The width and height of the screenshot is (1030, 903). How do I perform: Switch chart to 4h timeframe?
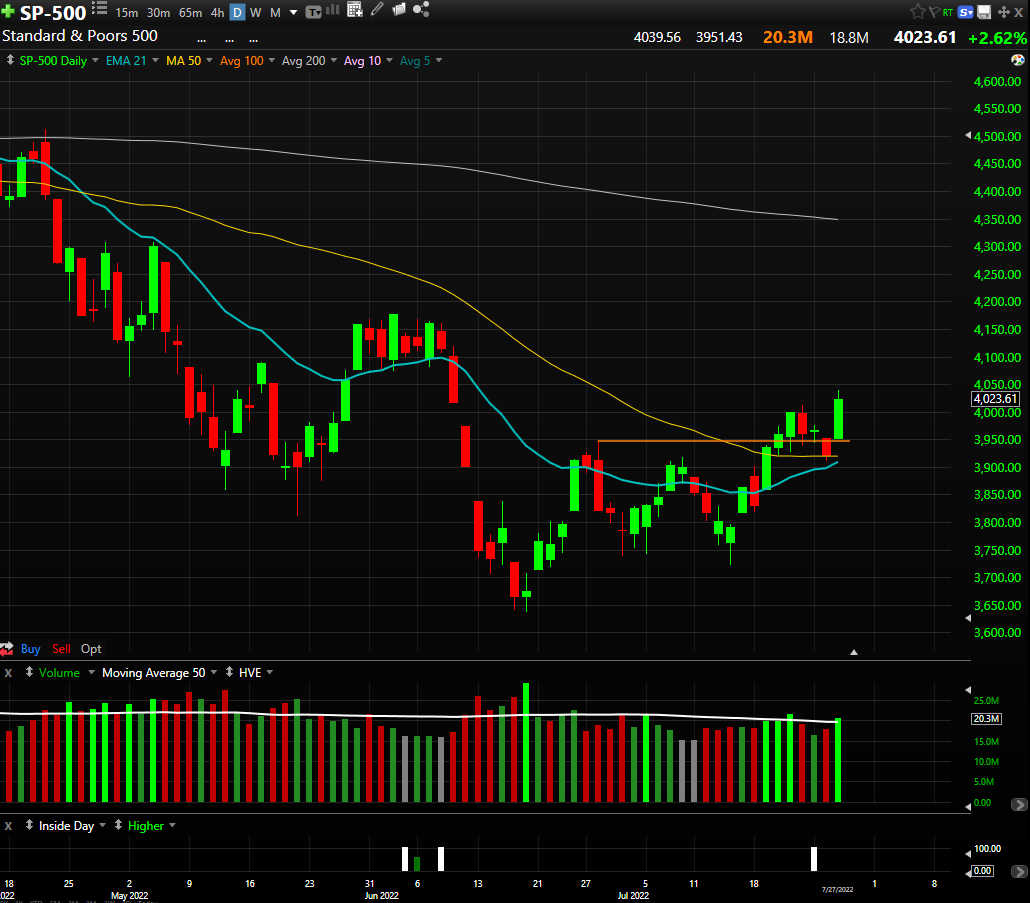tap(217, 12)
